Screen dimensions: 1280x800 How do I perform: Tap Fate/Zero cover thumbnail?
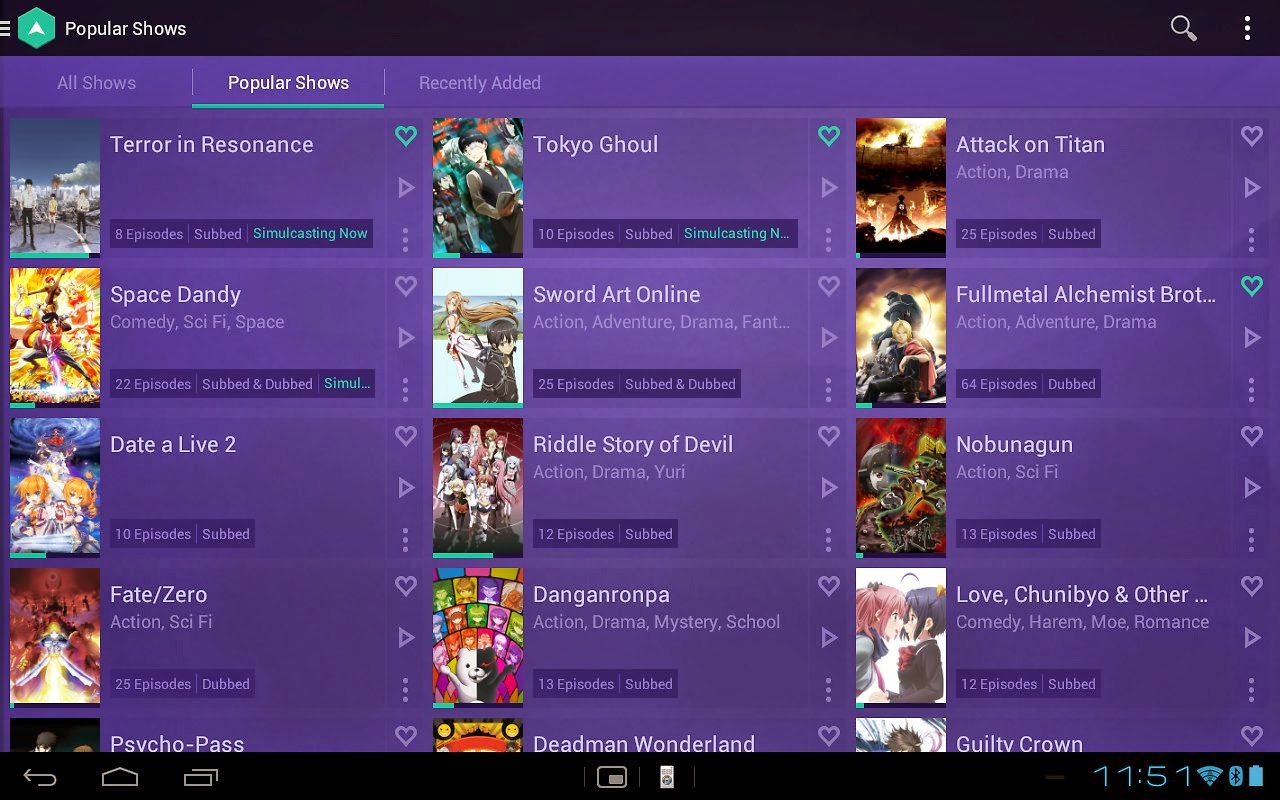(55, 638)
